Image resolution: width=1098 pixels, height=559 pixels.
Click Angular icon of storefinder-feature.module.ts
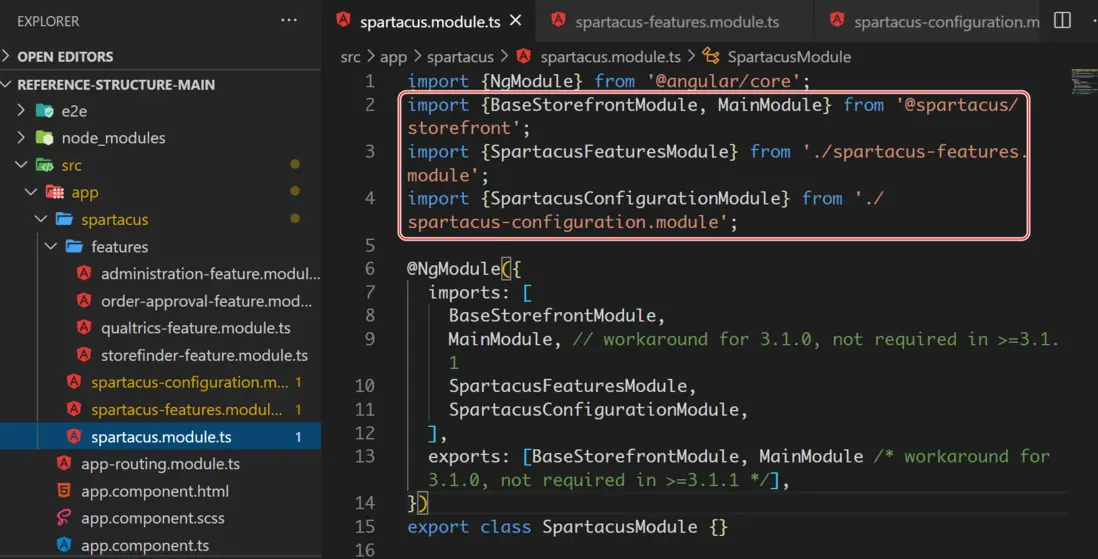[x=84, y=354]
